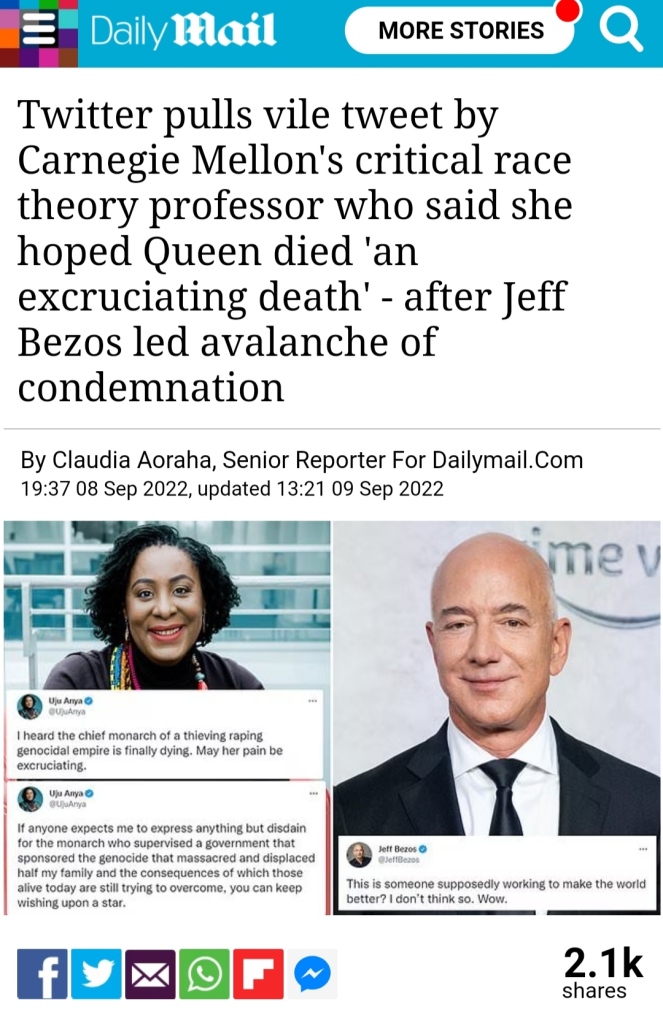Share article via email envelope icon
Image resolution: width=663 pixels, height=1023 pixels.
(x=150, y=973)
